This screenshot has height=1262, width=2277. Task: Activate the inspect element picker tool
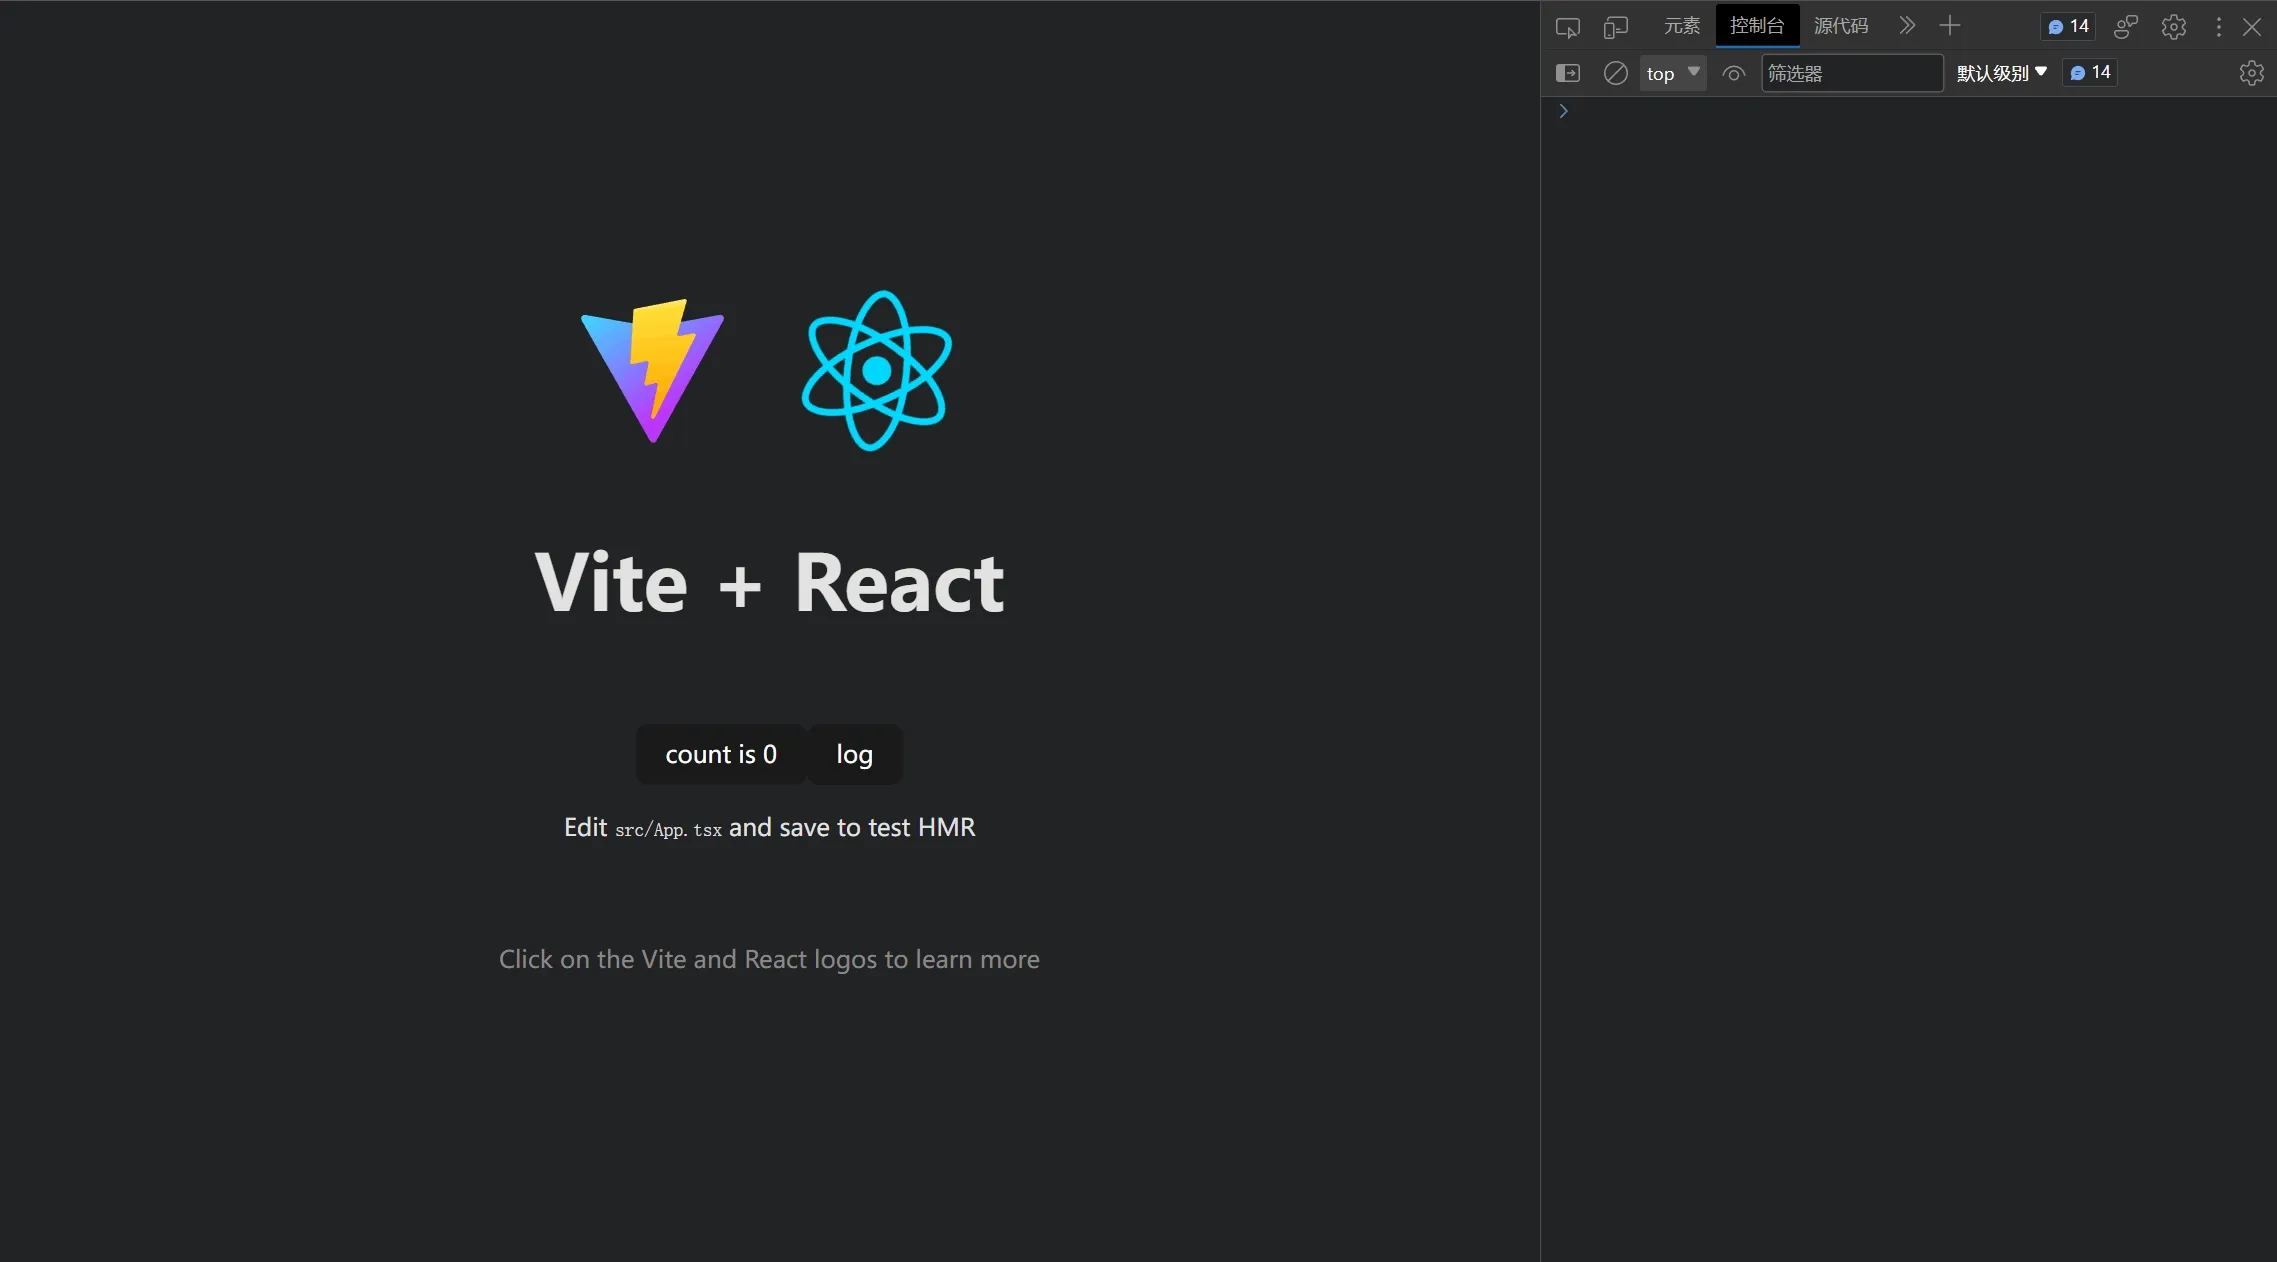1567,27
